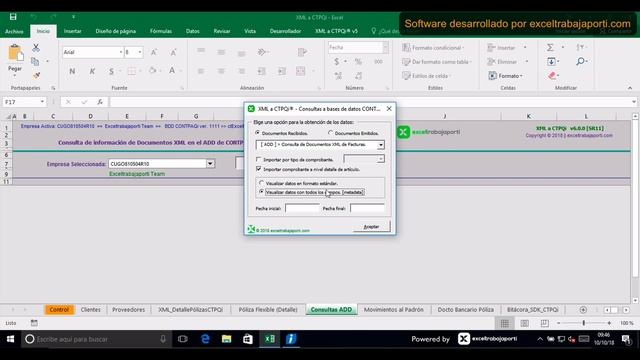Click the Find and Select magnifier icon
640x360 pixels.
click(x=580, y=62)
